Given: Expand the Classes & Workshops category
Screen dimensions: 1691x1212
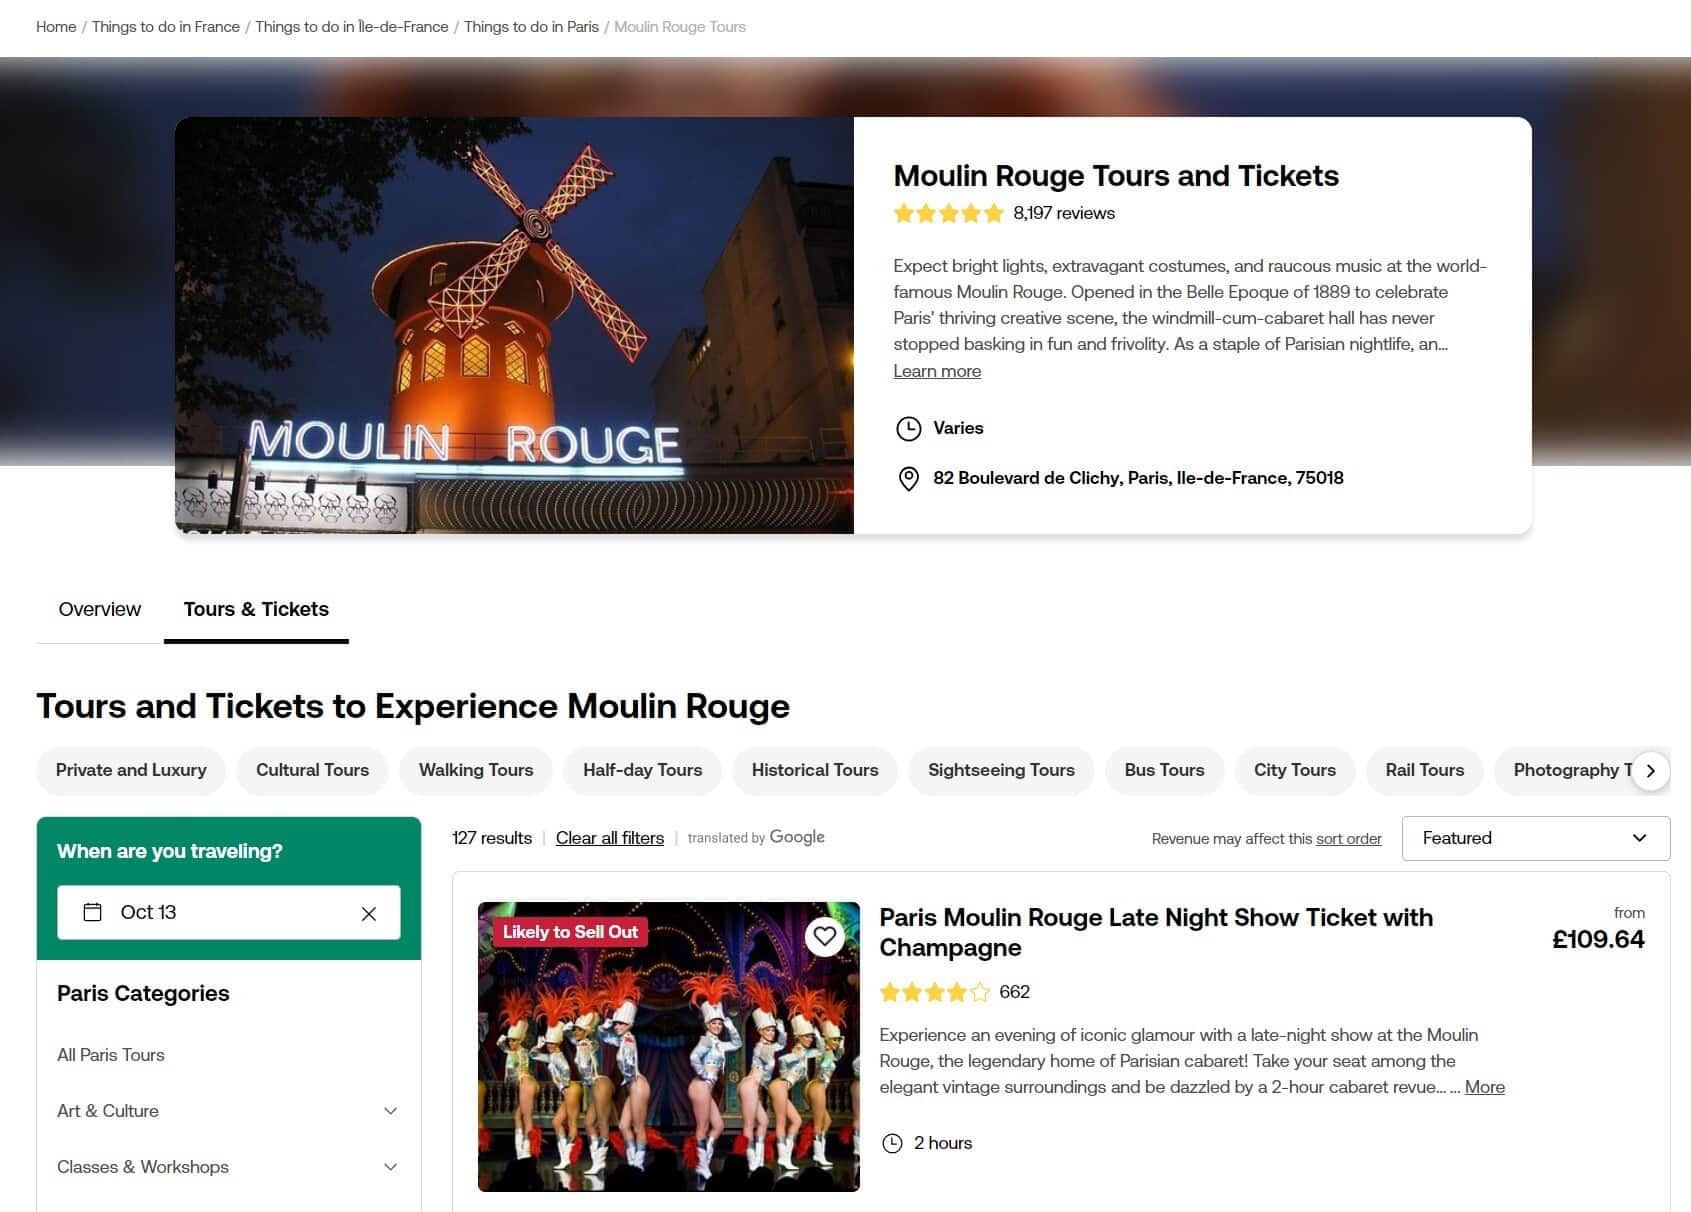Looking at the screenshot, I should pos(228,1167).
